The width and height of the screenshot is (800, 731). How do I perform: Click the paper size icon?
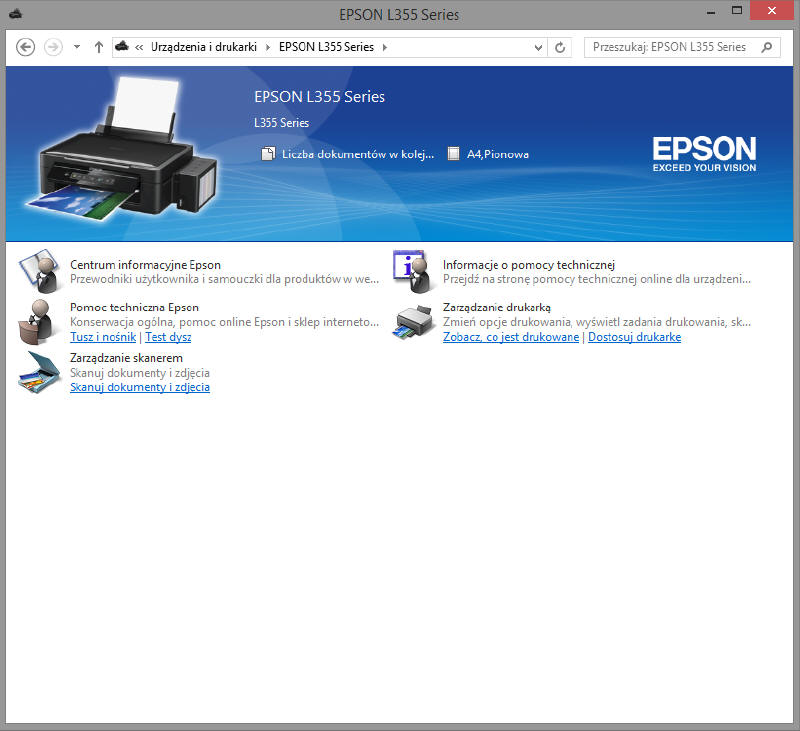point(453,154)
